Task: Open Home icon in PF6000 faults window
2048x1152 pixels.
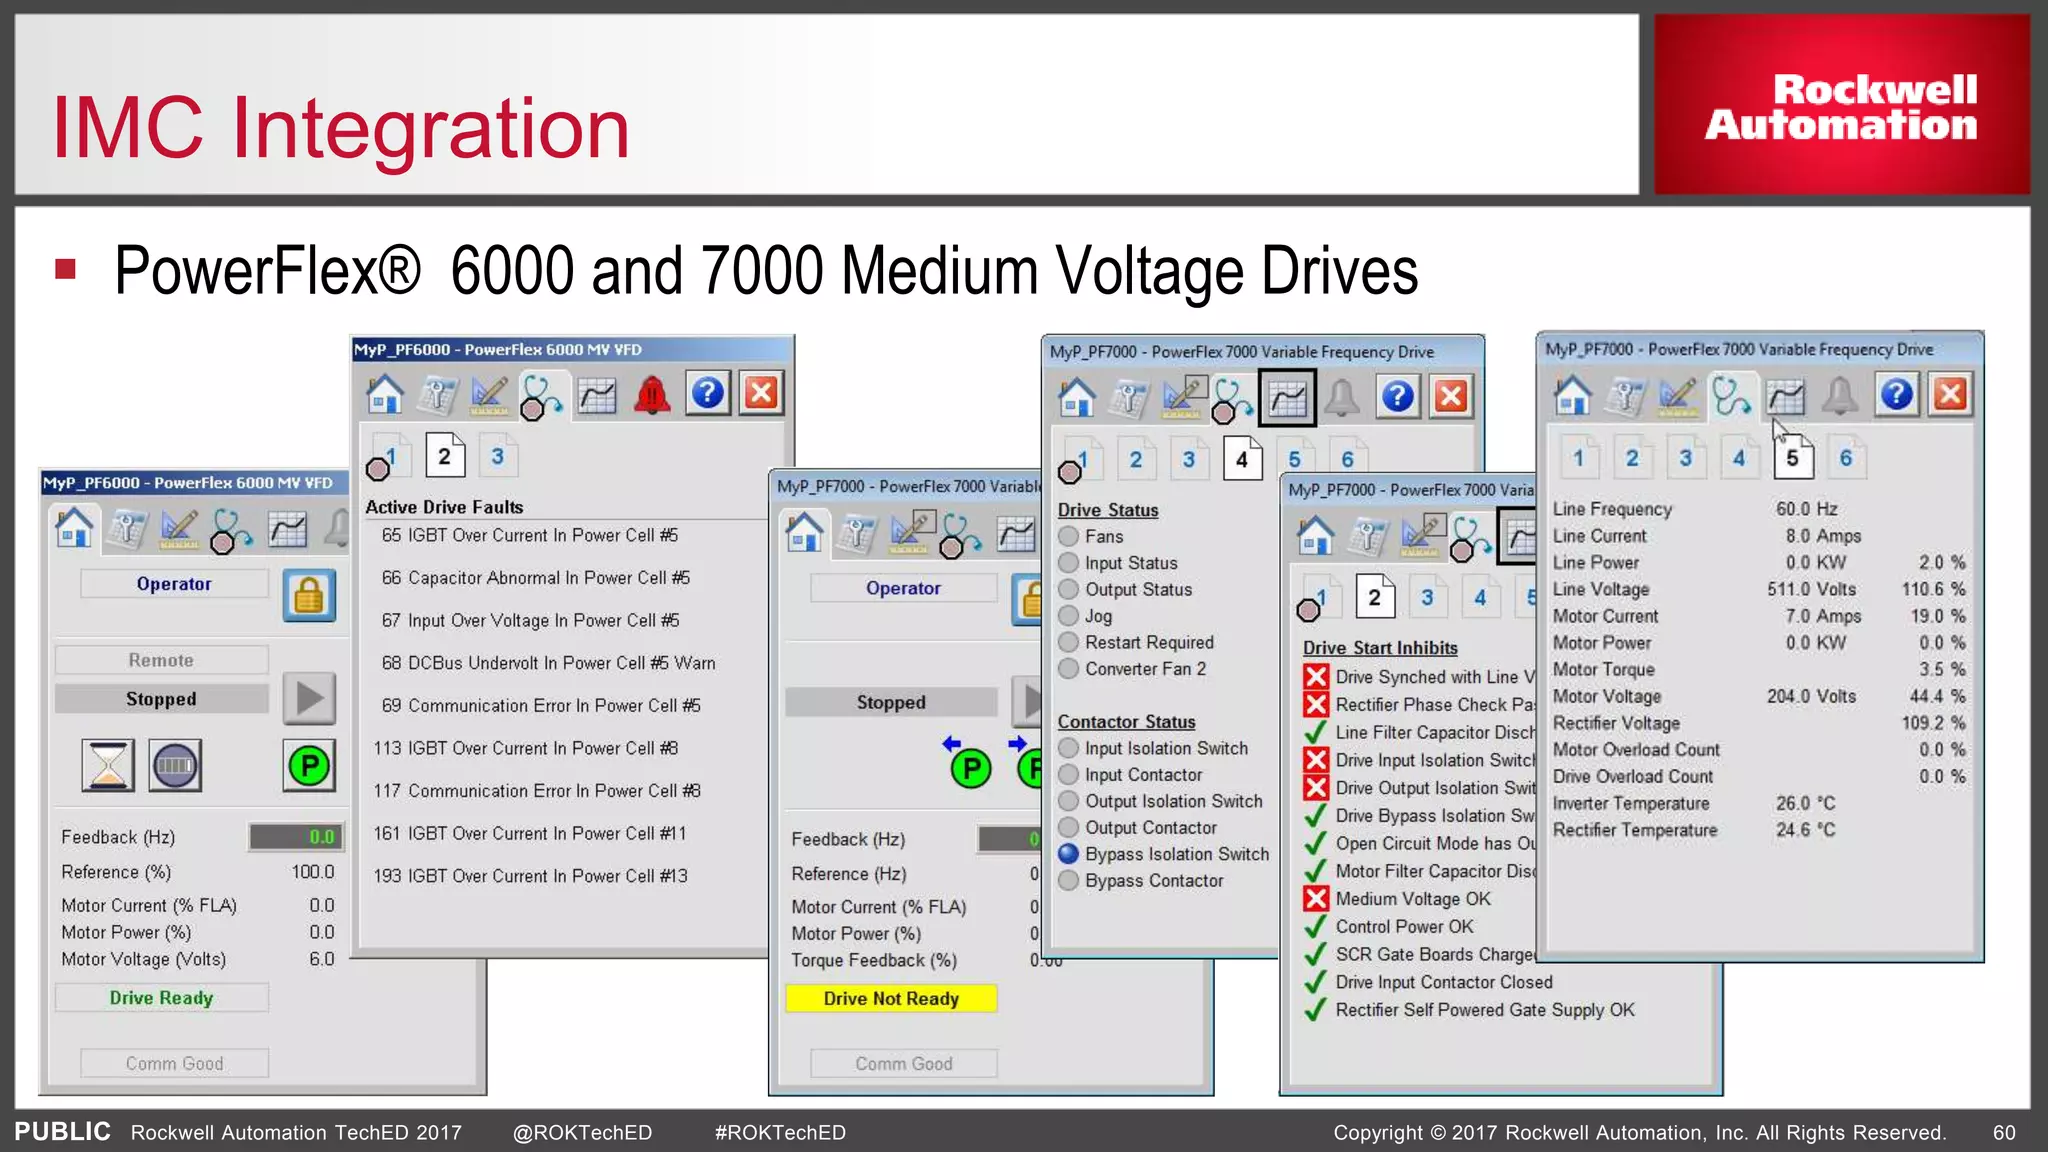Action: 385,394
